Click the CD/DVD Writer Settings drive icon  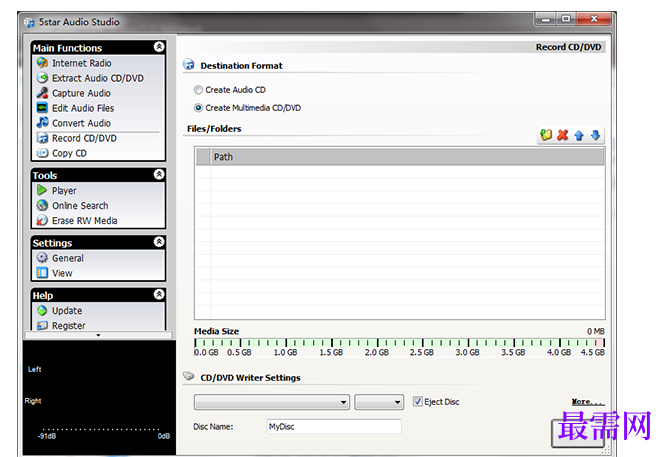click(x=188, y=376)
